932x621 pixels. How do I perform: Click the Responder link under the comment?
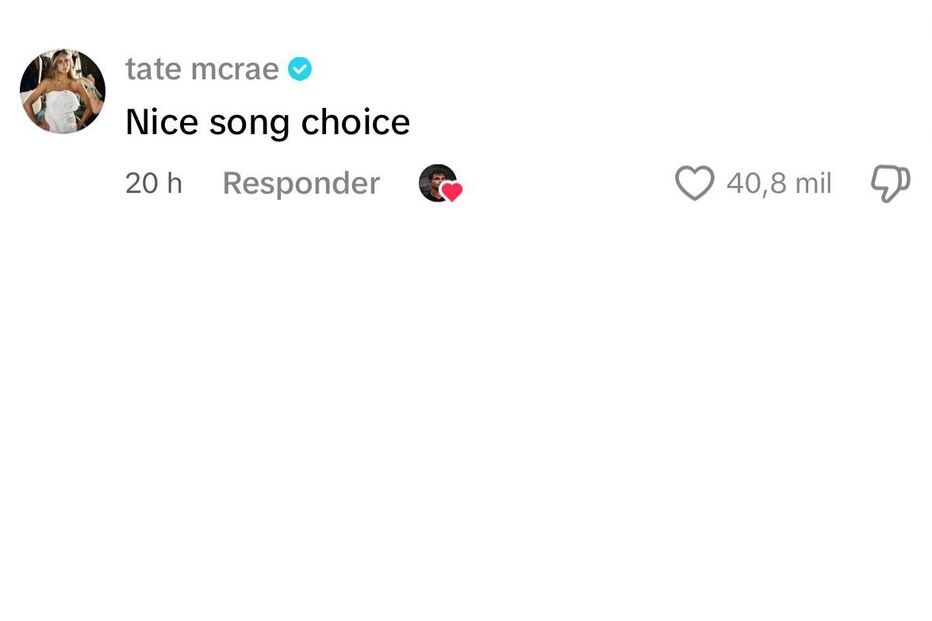coord(301,183)
